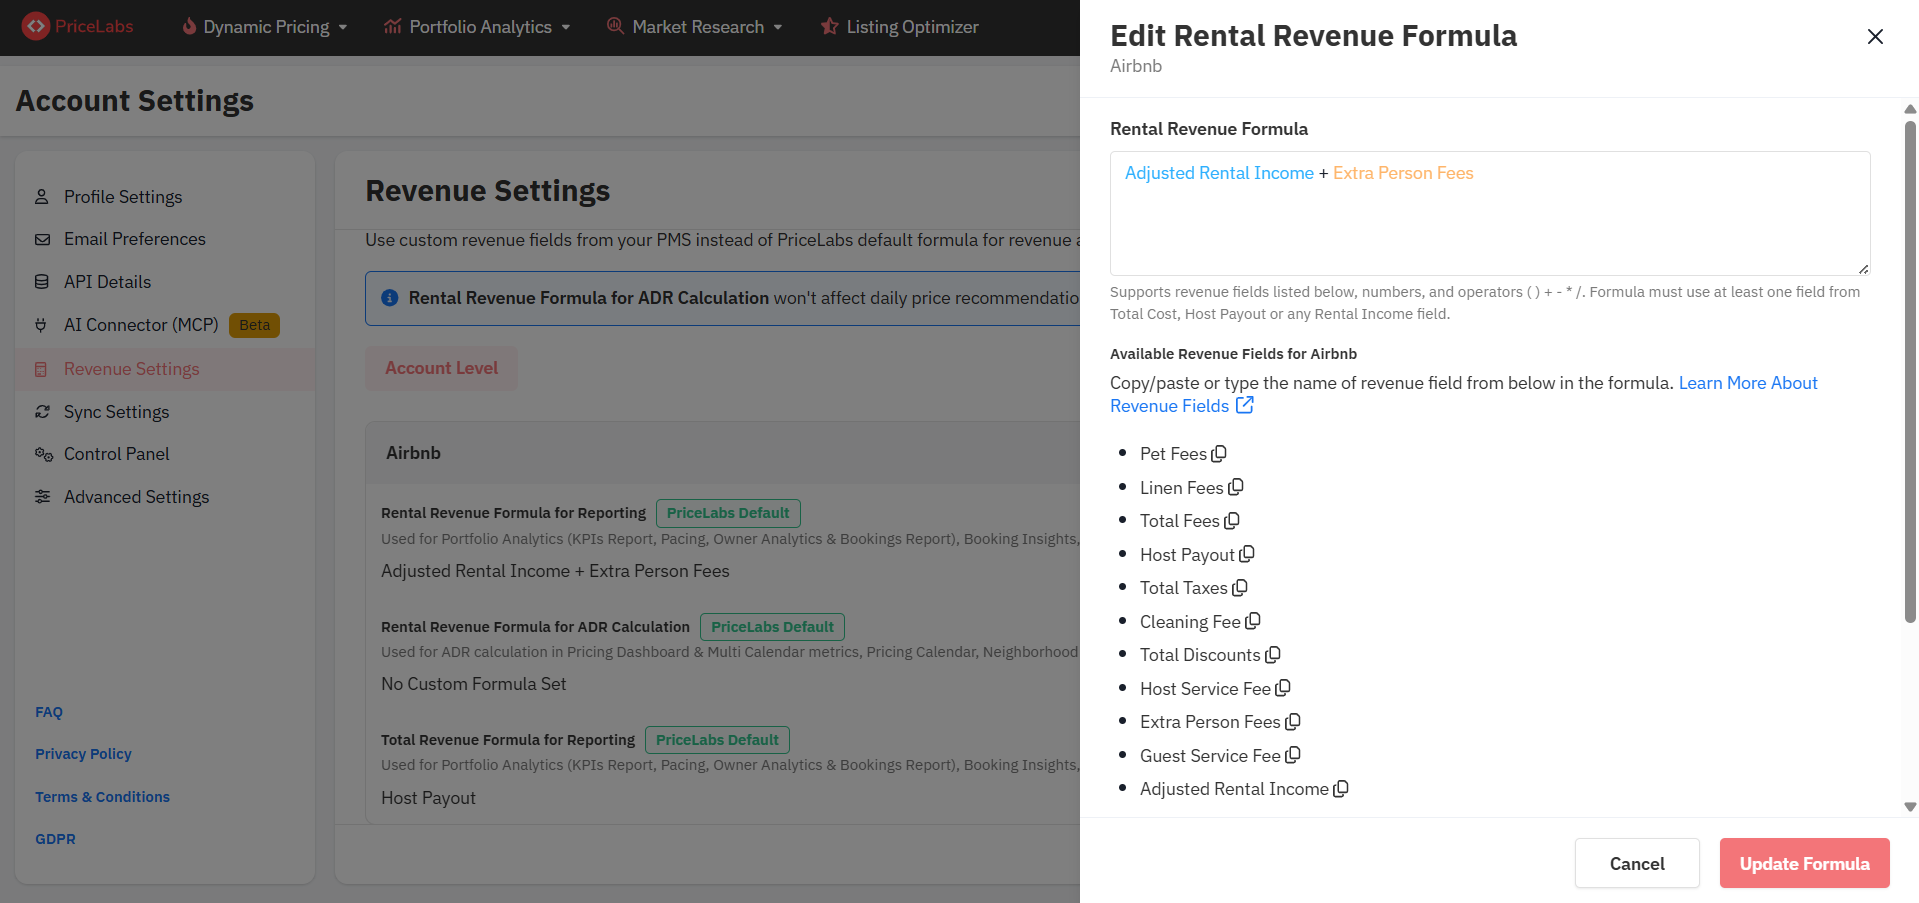Click the PriceLabs Default badge for ADR Calculation
This screenshot has width=1919, height=903.
coord(772,627)
